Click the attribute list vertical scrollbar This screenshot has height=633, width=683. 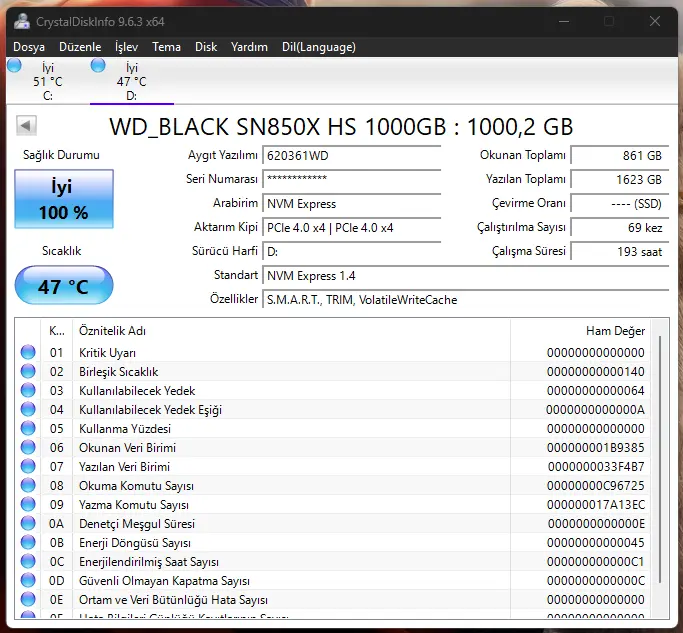[660, 460]
